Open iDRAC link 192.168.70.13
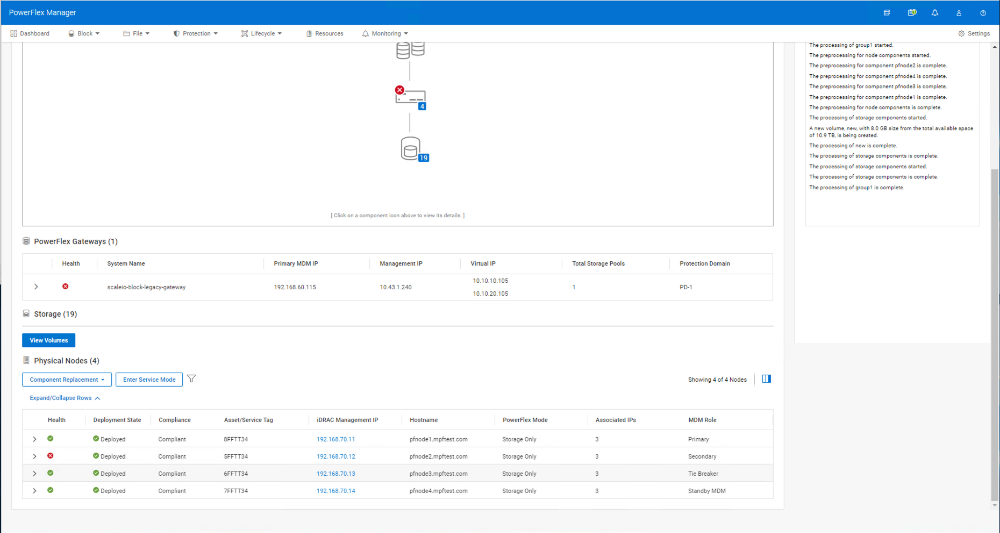The height and width of the screenshot is (533, 1000). coord(336,473)
